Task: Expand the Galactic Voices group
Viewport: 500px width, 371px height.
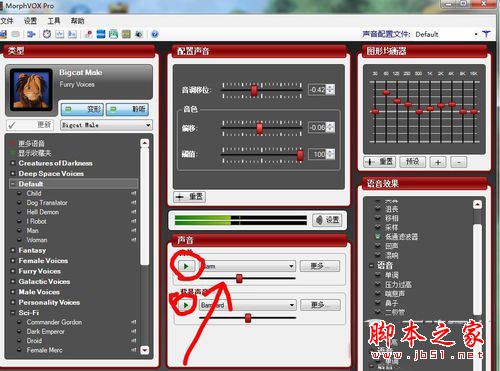Action: (x=13, y=282)
